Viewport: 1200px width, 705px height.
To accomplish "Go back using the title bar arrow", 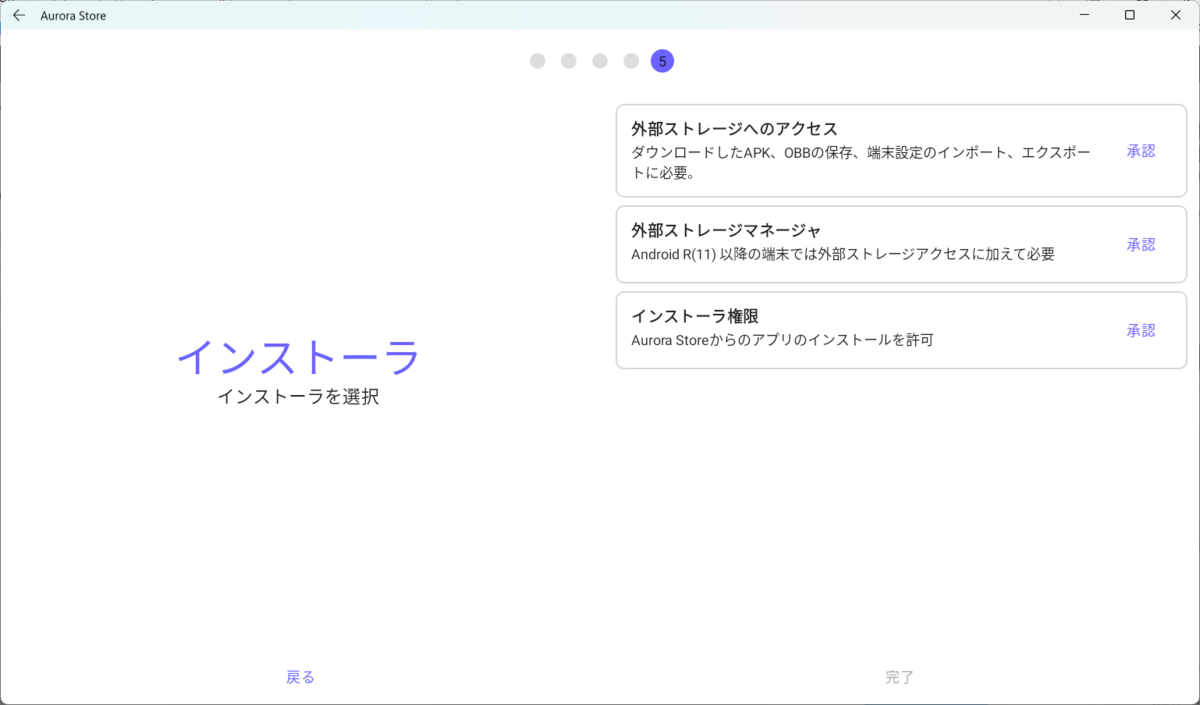I will pyautogui.click(x=19, y=15).
